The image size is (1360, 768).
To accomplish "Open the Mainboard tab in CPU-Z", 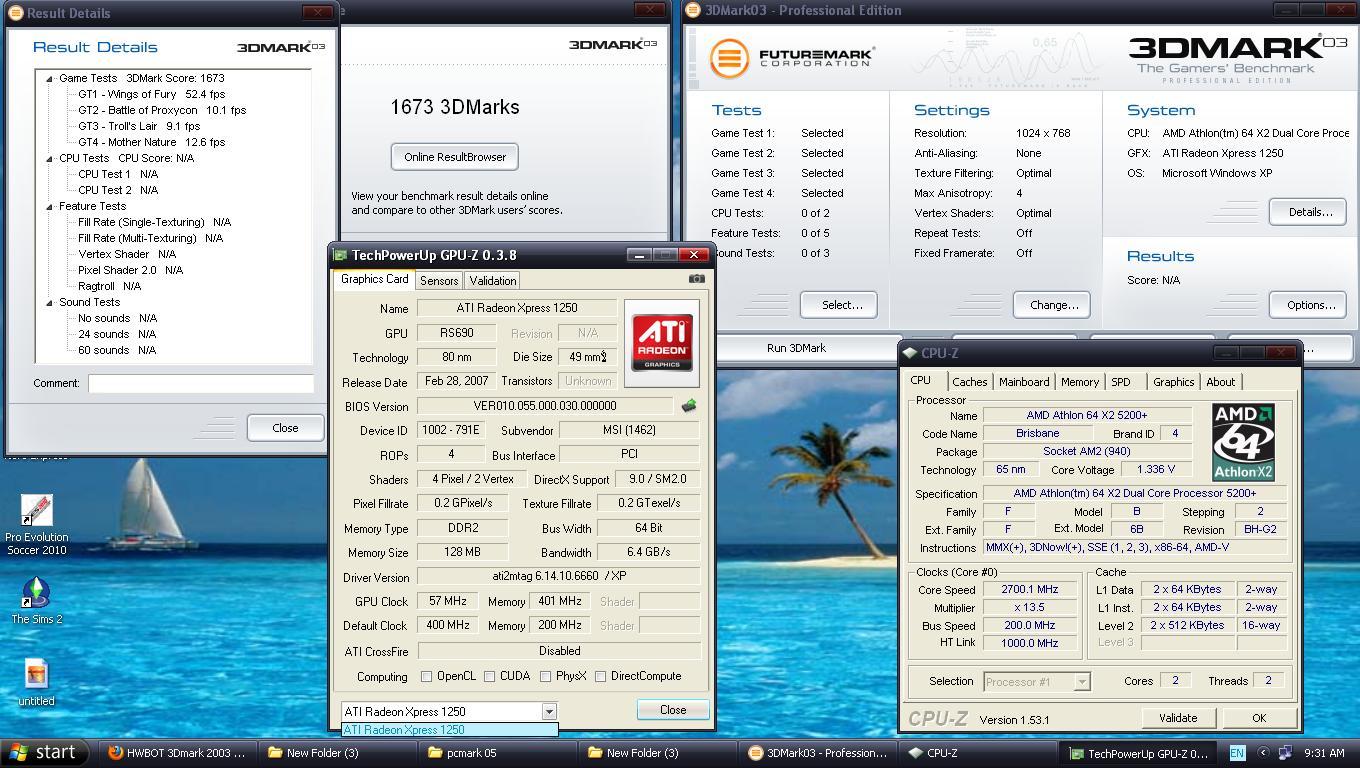I will [x=1024, y=382].
